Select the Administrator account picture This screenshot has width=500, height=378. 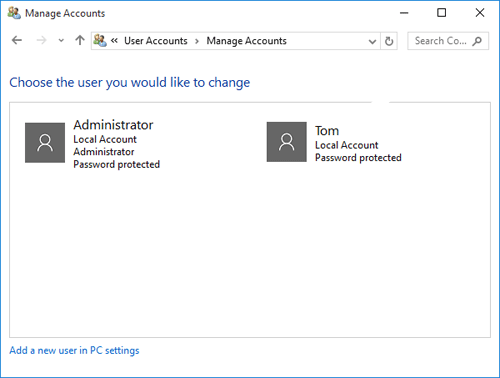45,143
